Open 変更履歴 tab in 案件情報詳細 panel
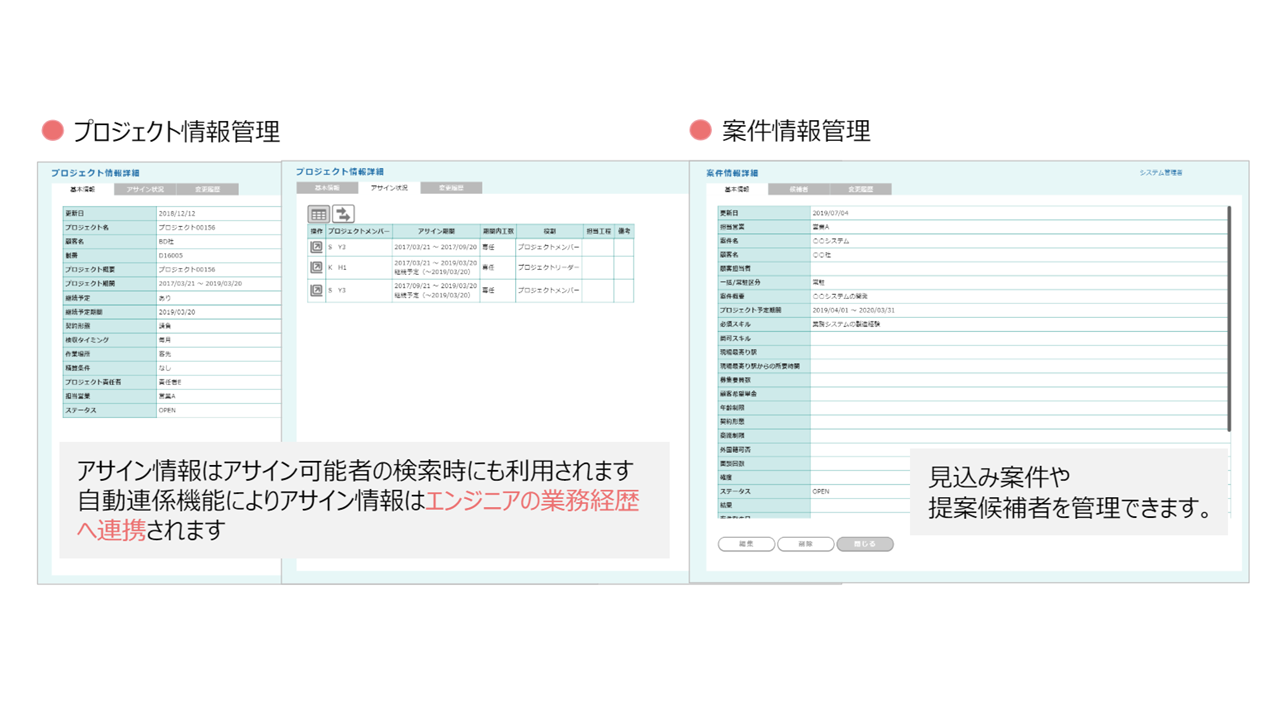This screenshot has width=1280, height=720. [x=860, y=189]
